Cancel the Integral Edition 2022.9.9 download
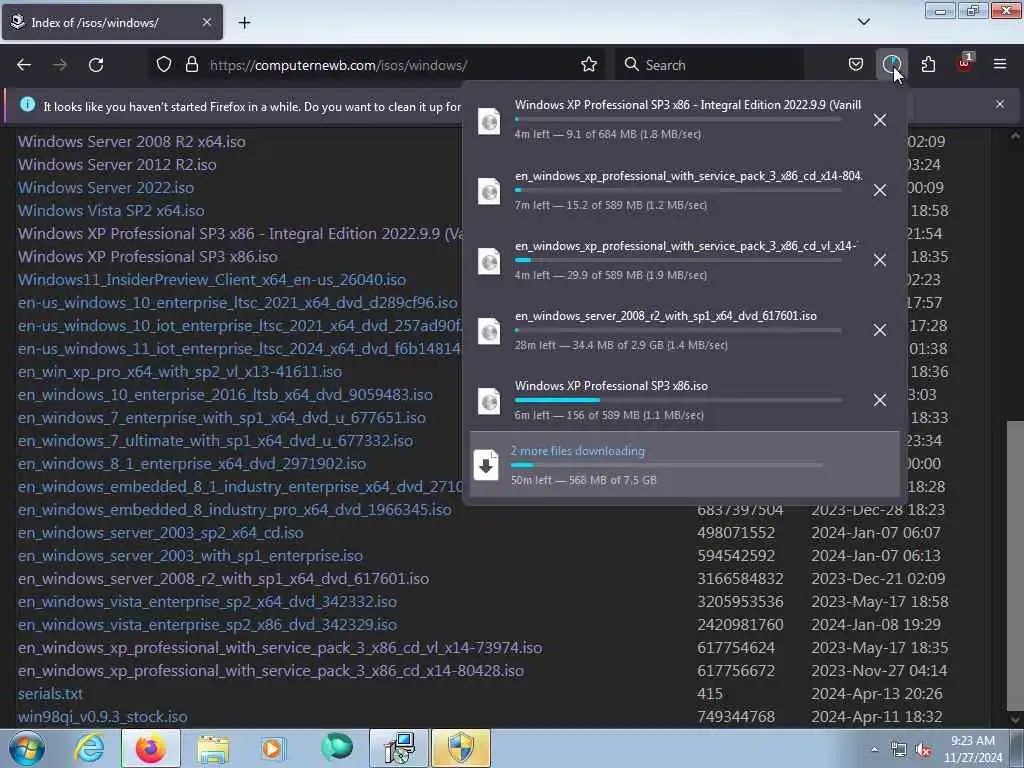This screenshot has width=1024, height=768. coord(880,120)
